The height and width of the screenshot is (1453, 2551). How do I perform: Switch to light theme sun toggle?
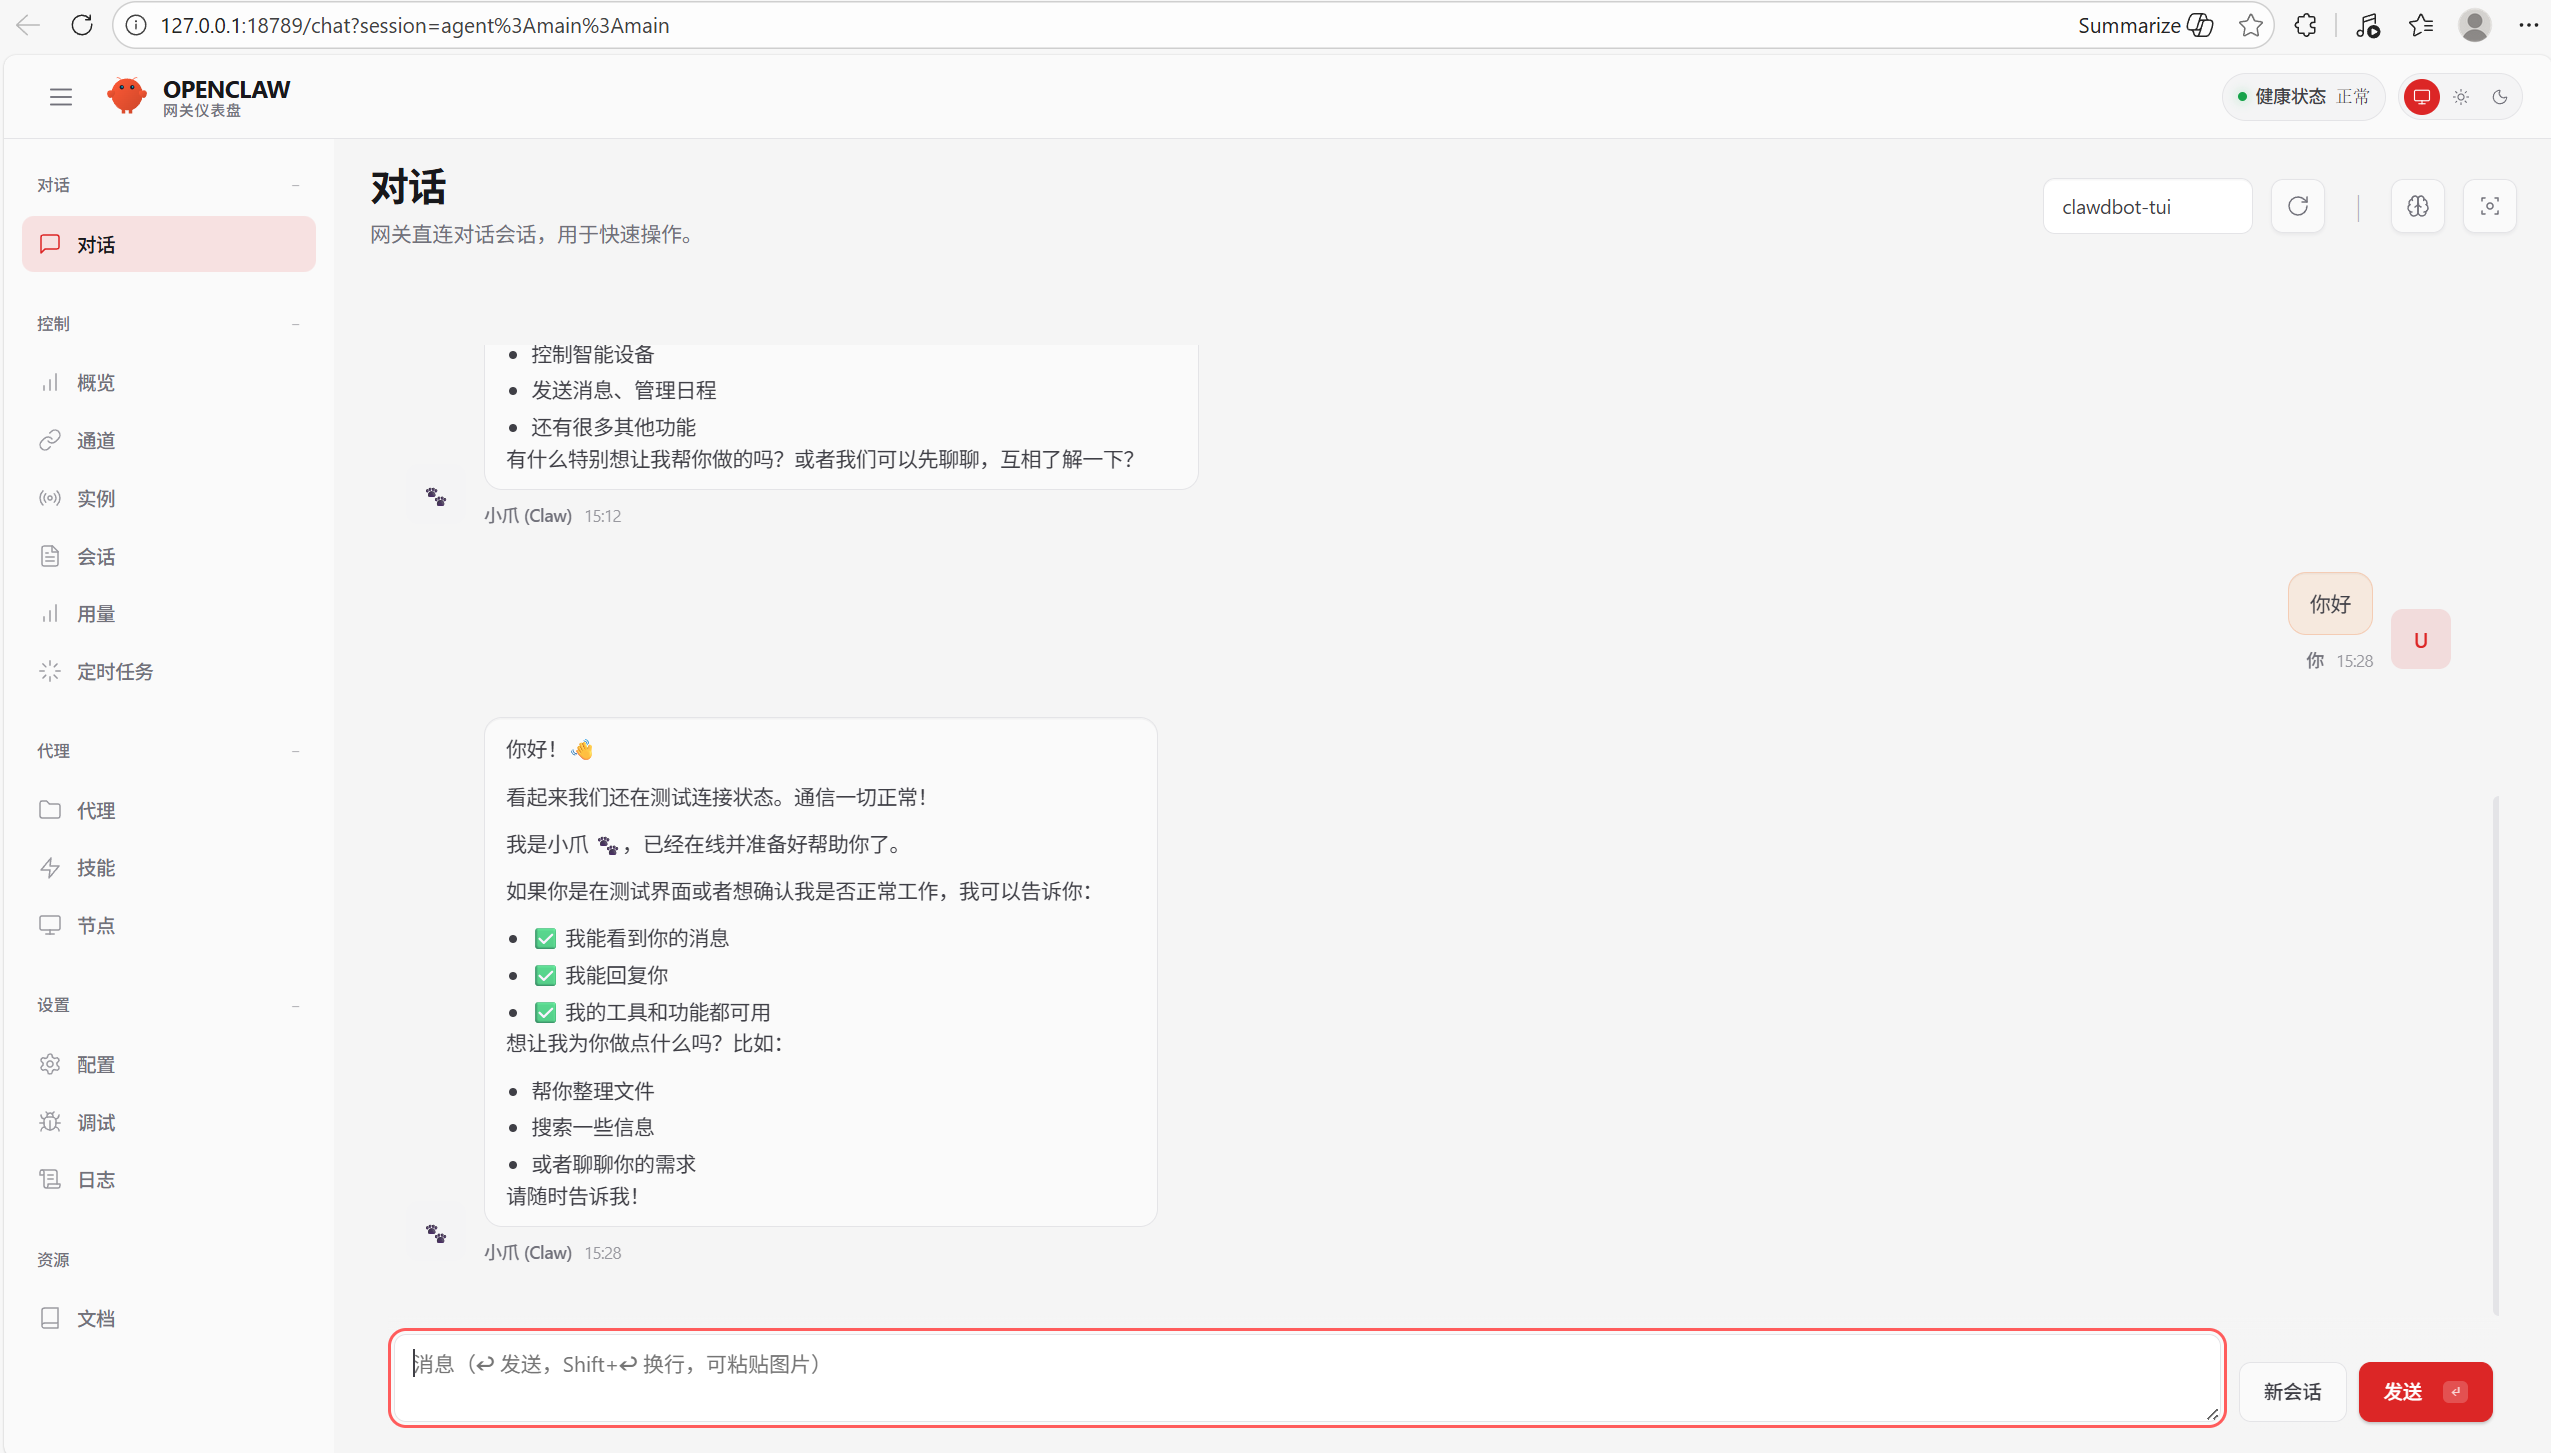(x=2461, y=97)
